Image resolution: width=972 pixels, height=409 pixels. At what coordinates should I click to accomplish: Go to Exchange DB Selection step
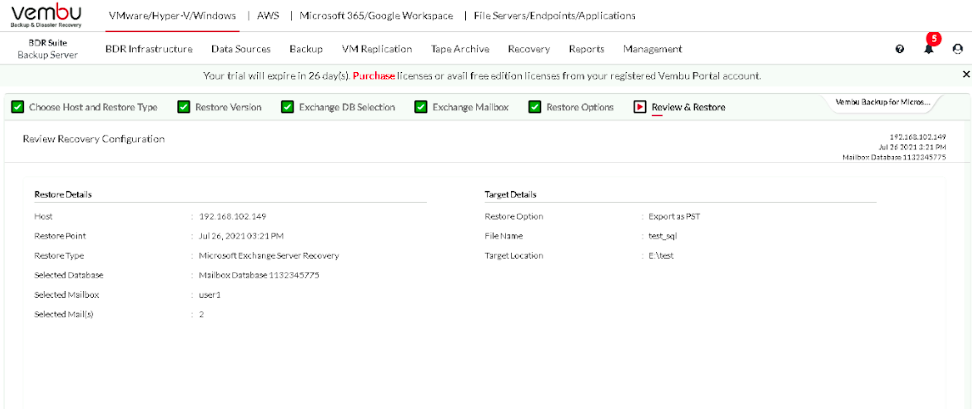(347, 107)
